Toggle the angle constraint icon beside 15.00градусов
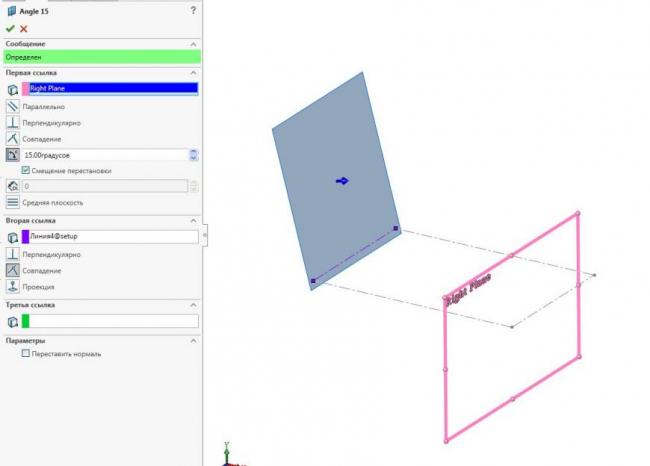The height and width of the screenshot is (466, 650). pos(13,155)
